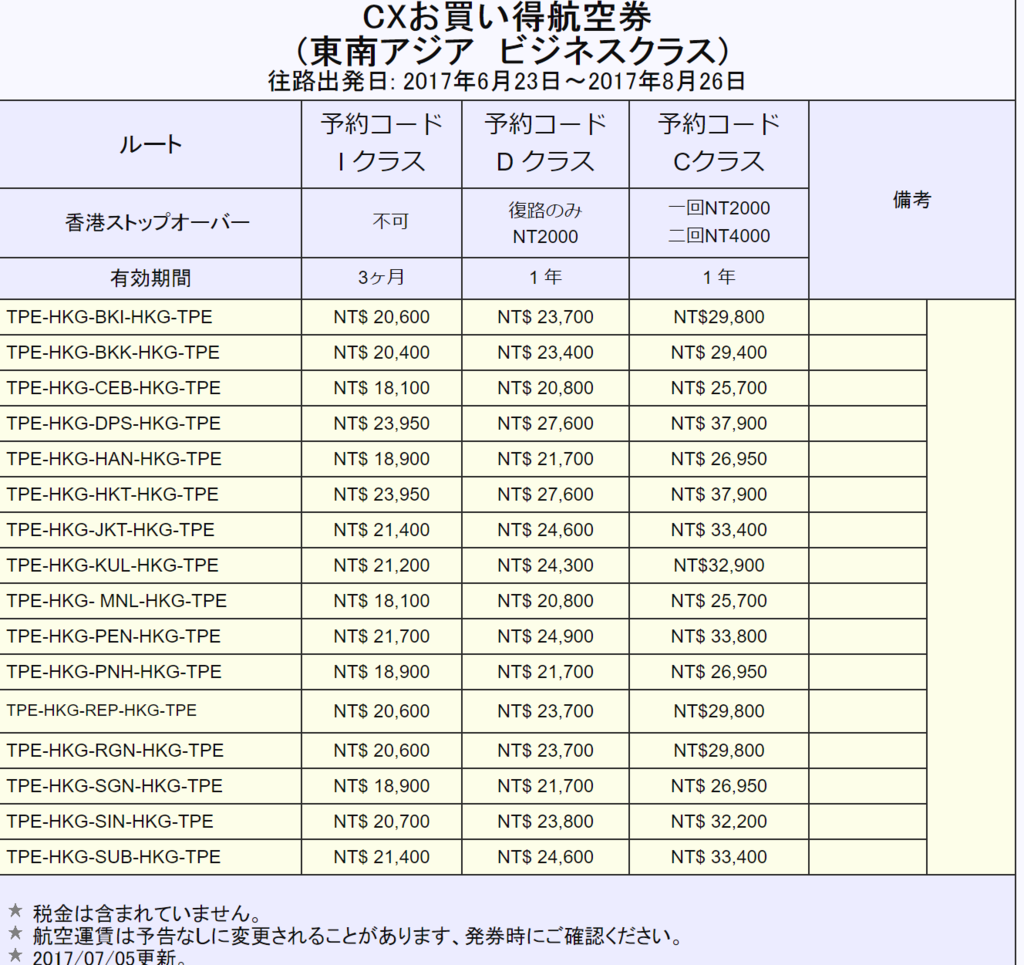Image resolution: width=1024 pixels, height=965 pixels.
Task: Click the title 'CXお買い得航空券'
Action: pos(507,17)
